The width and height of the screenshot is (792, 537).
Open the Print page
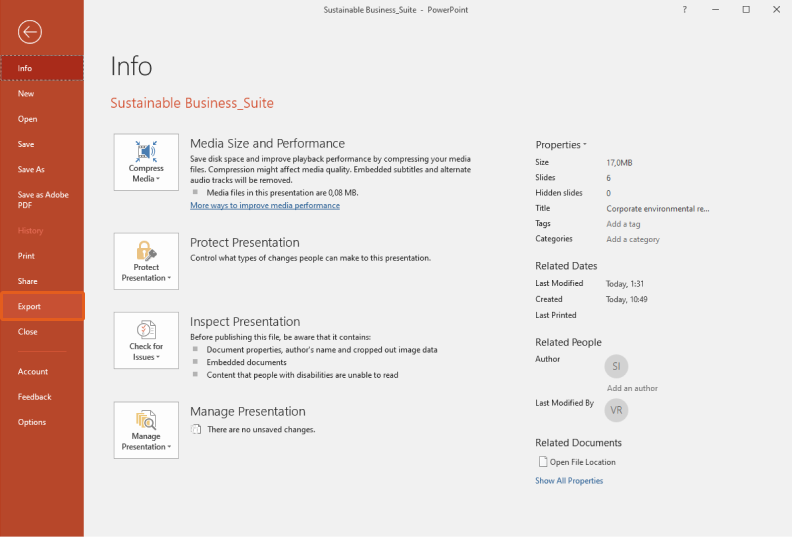(42, 256)
